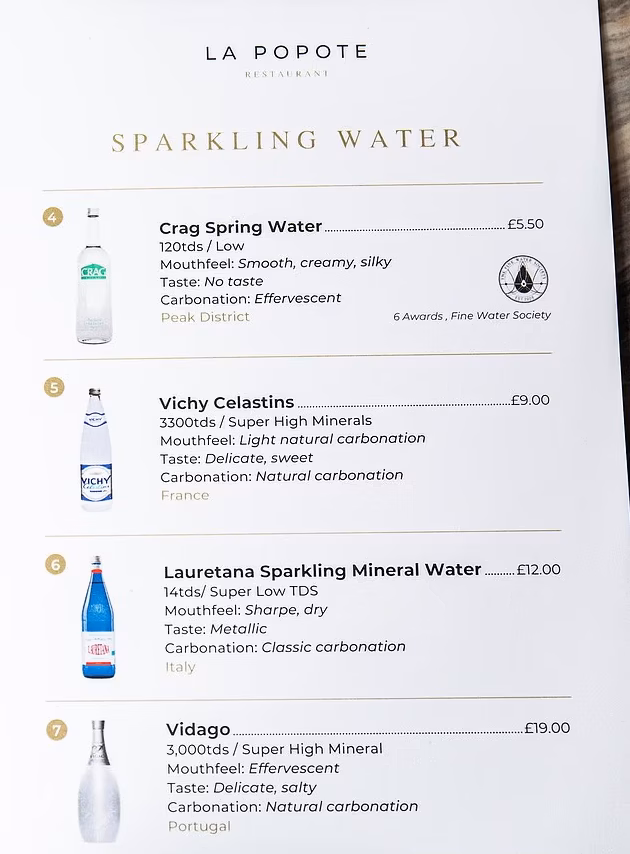The width and height of the screenshot is (630, 854).
Task: Click the 6 Awards Fine Water Society text
Action: (x=472, y=316)
